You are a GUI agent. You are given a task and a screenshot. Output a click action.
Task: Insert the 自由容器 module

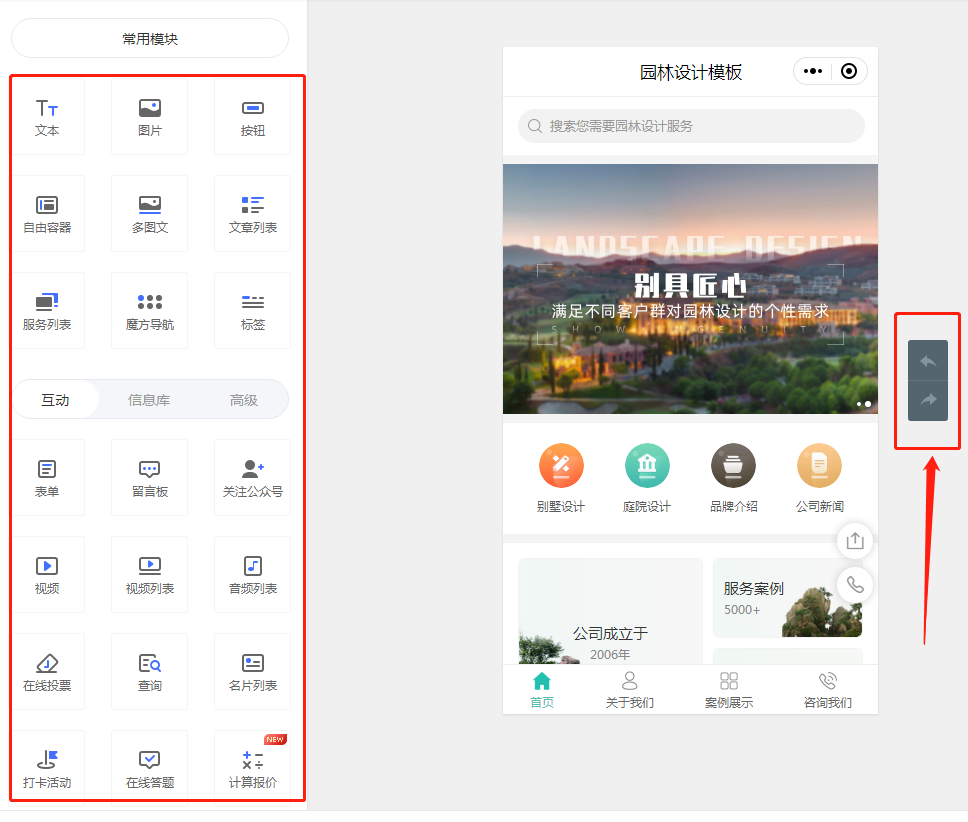click(x=47, y=214)
